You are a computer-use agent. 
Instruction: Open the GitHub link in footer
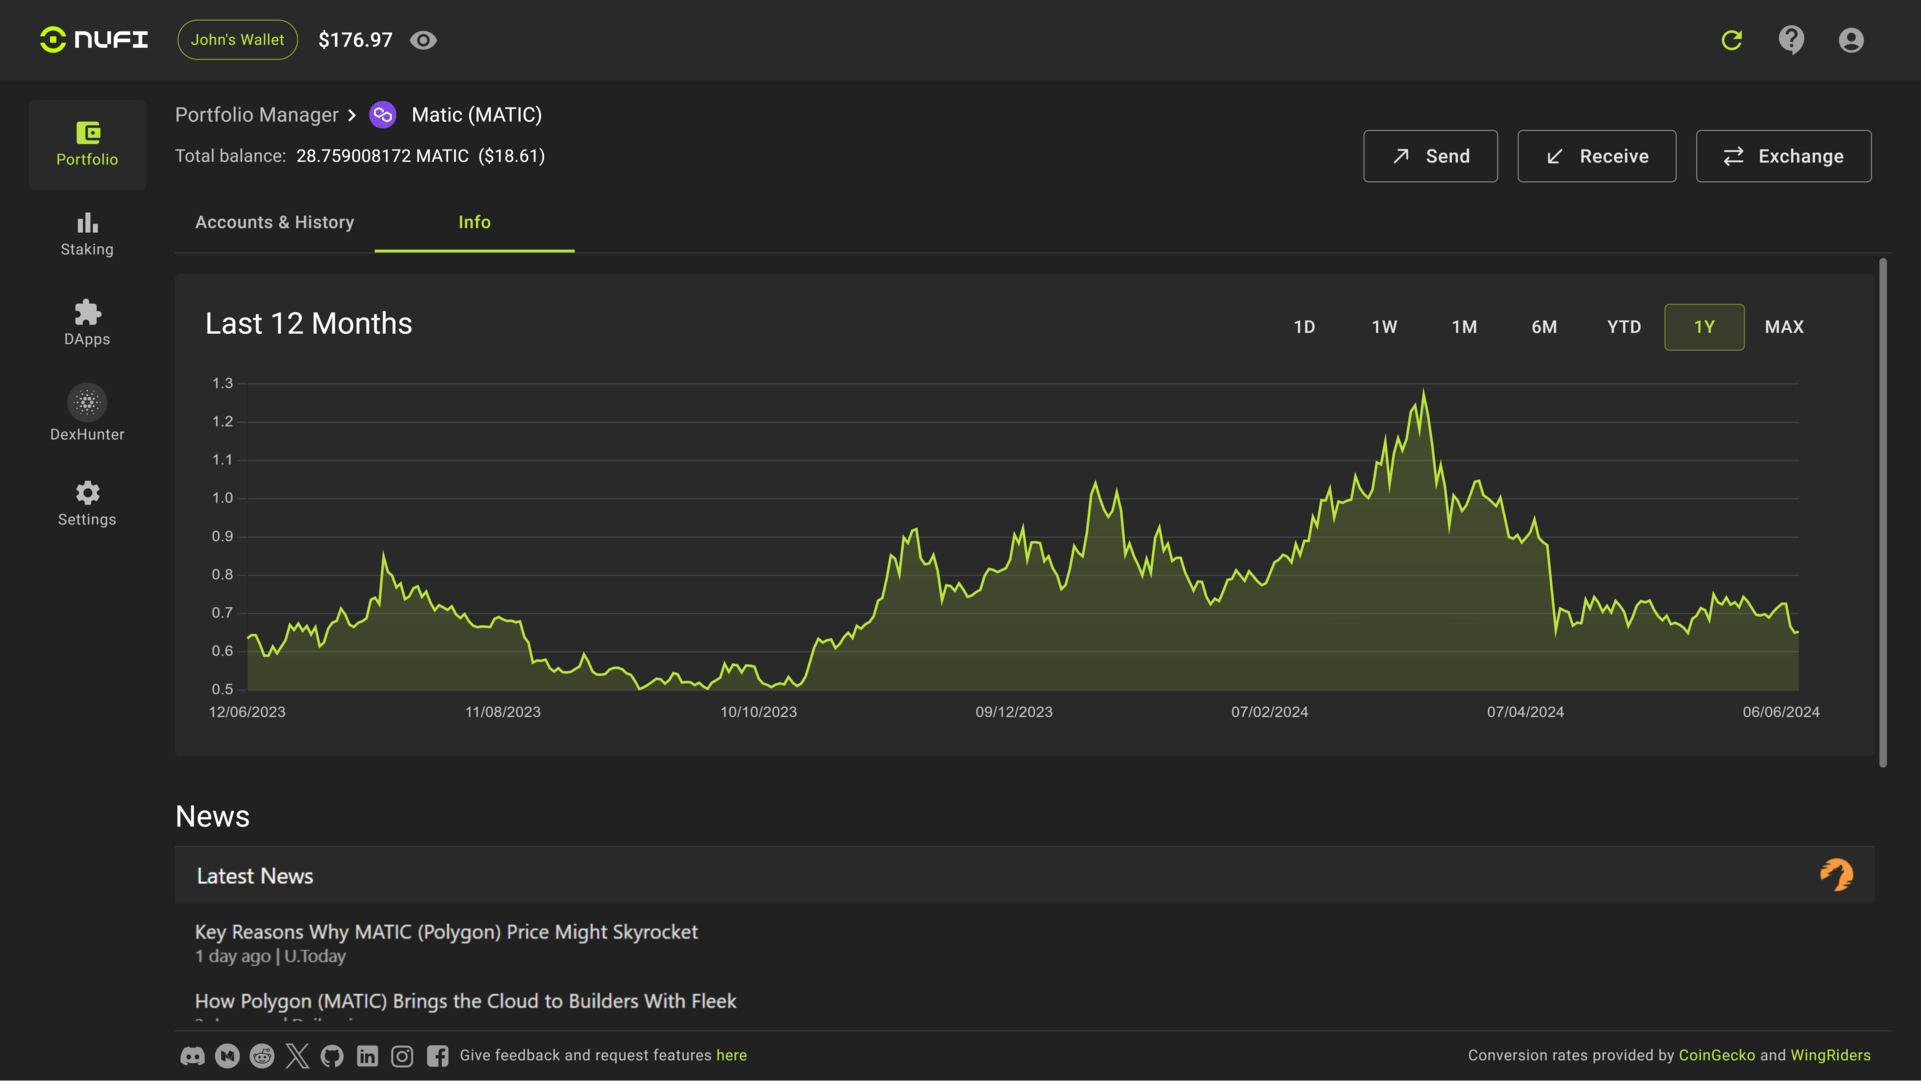(x=332, y=1056)
